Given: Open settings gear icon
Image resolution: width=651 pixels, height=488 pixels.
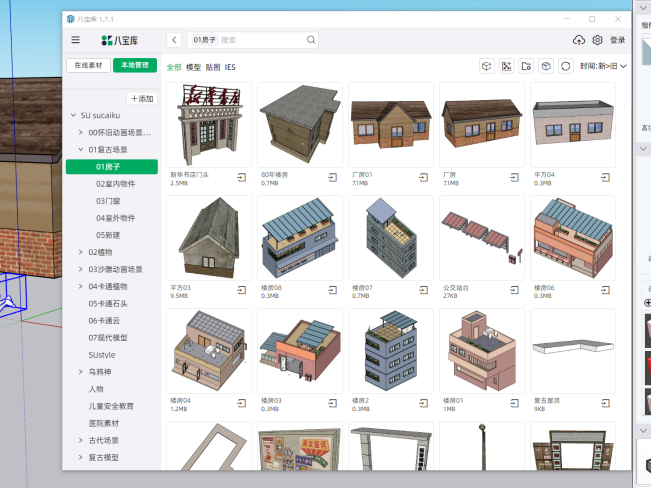Looking at the screenshot, I should [597, 40].
